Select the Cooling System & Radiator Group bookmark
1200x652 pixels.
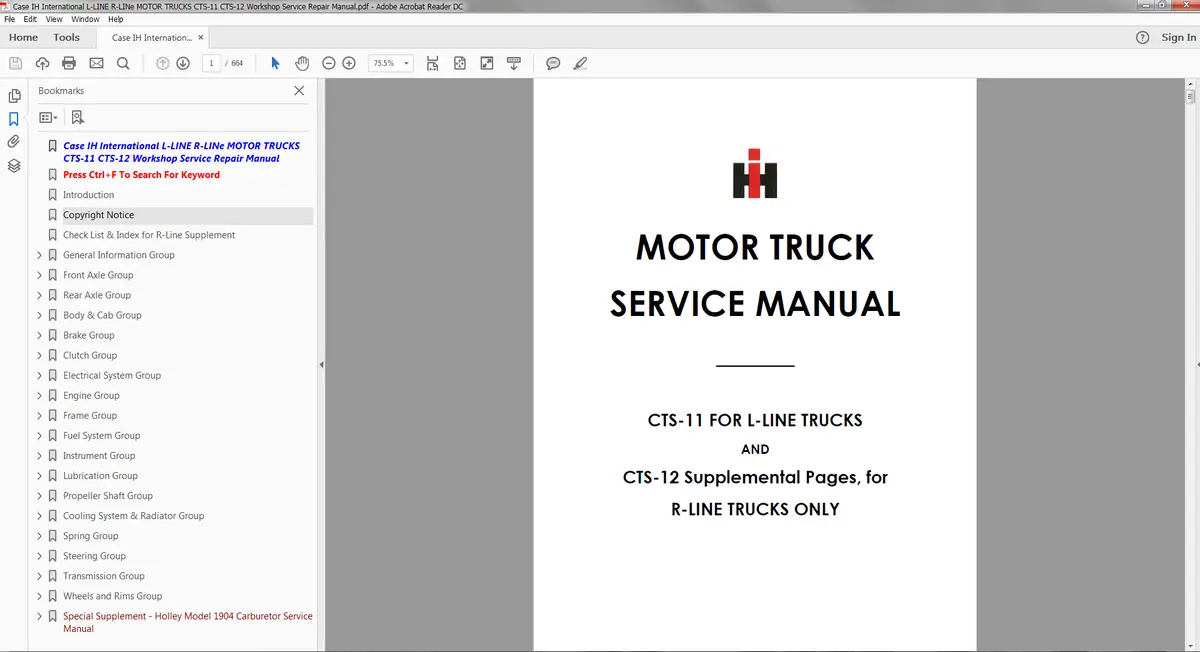pos(133,516)
